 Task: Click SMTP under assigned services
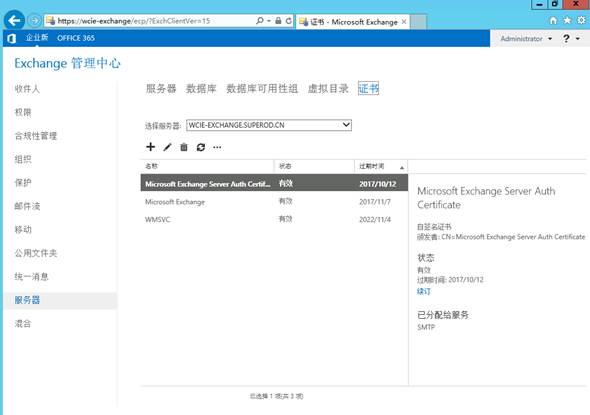[426, 327]
